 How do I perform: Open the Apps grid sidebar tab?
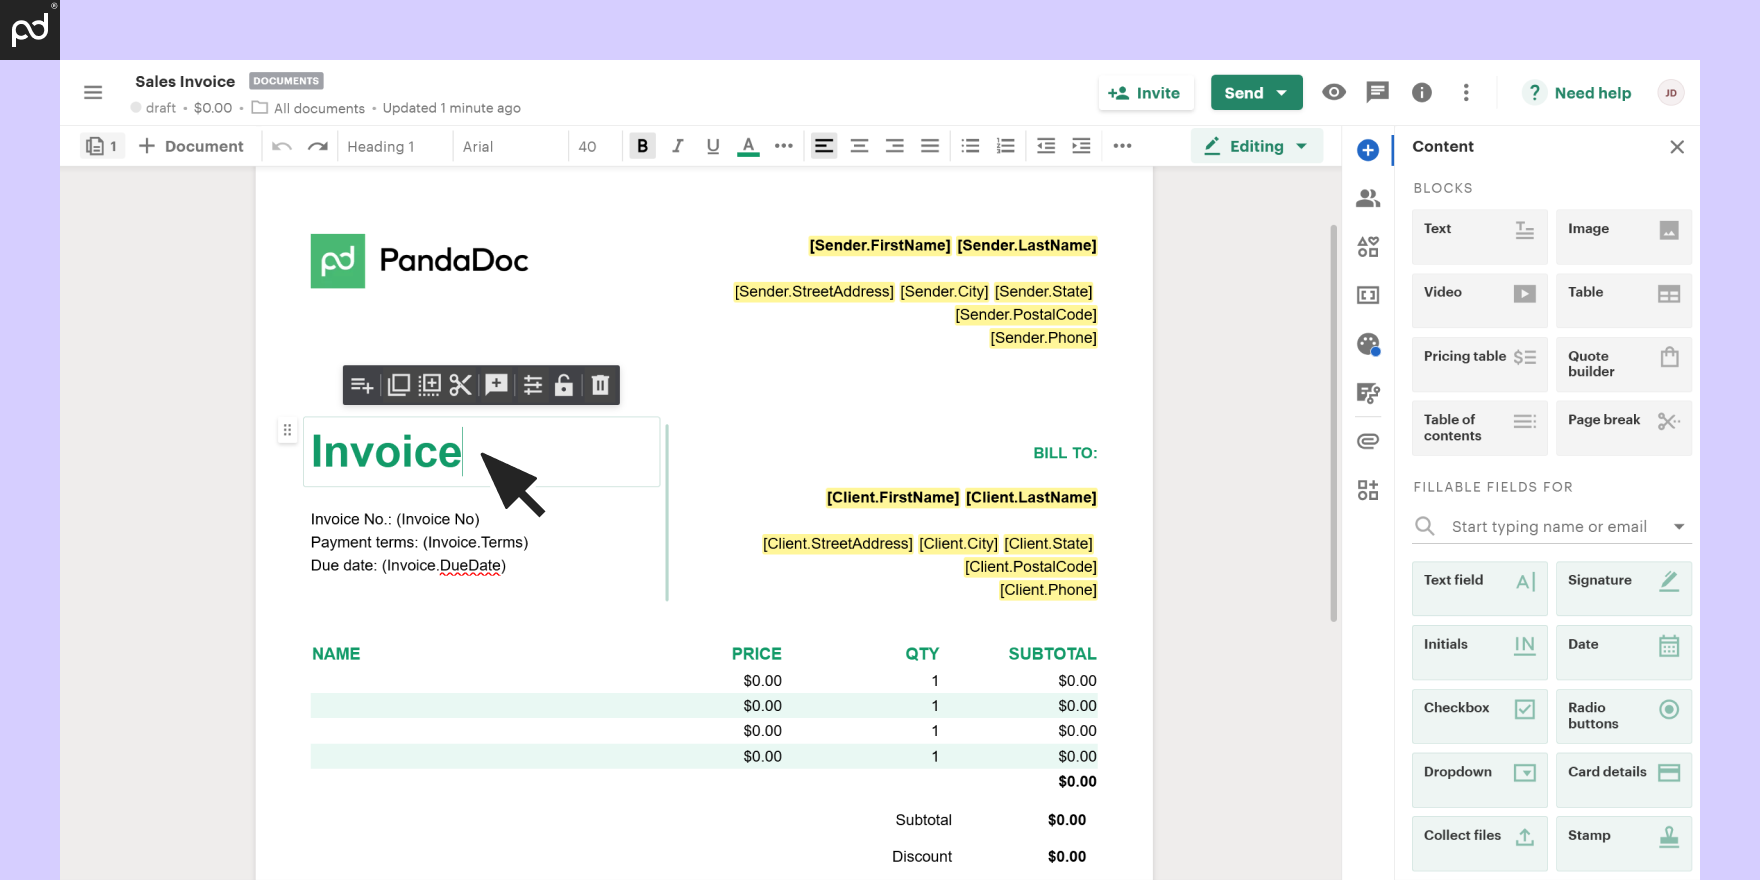point(1368,490)
